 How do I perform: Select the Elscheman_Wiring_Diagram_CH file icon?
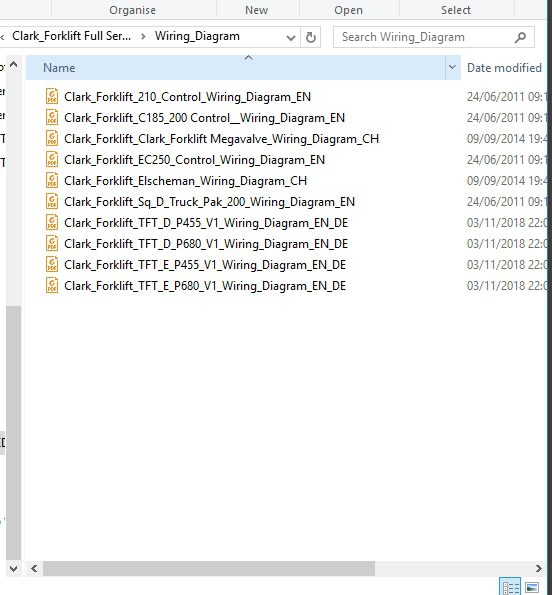click(52, 180)
